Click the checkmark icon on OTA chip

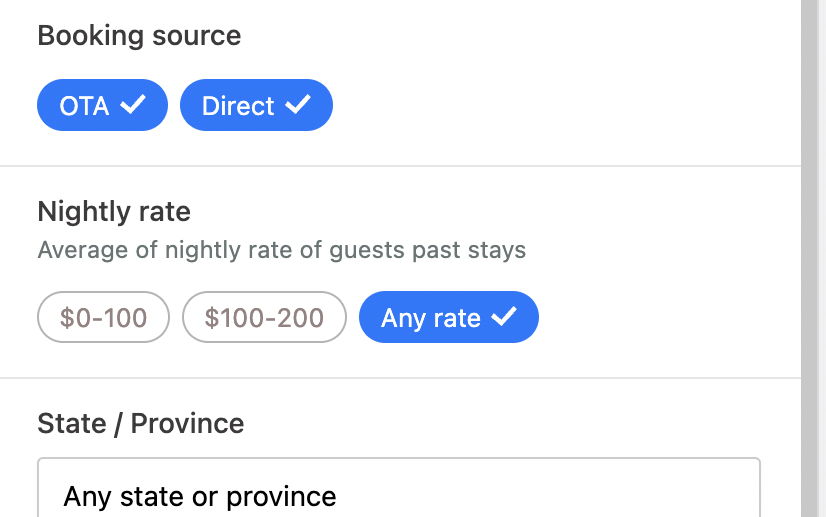tap(133, 105)
